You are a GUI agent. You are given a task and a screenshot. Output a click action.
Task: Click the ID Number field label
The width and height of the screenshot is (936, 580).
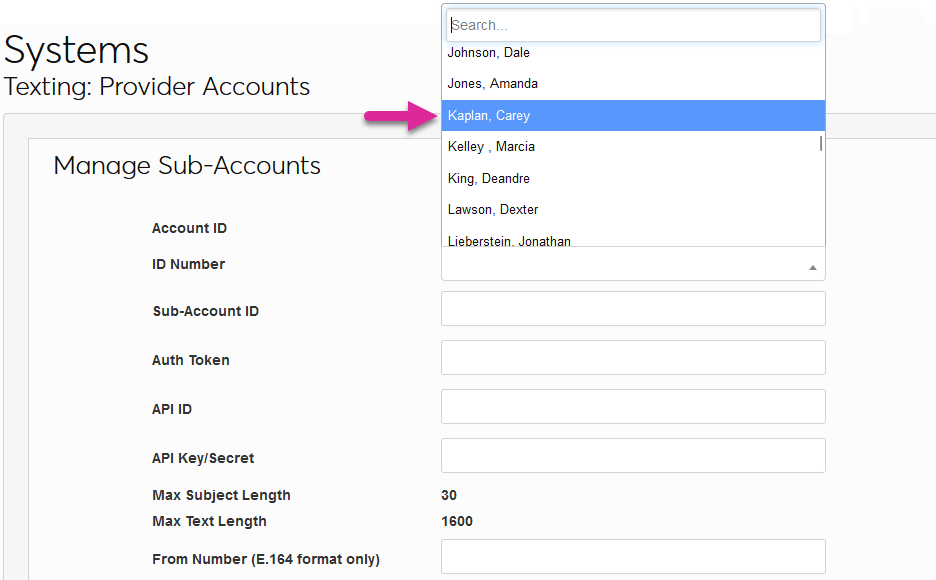188,265
